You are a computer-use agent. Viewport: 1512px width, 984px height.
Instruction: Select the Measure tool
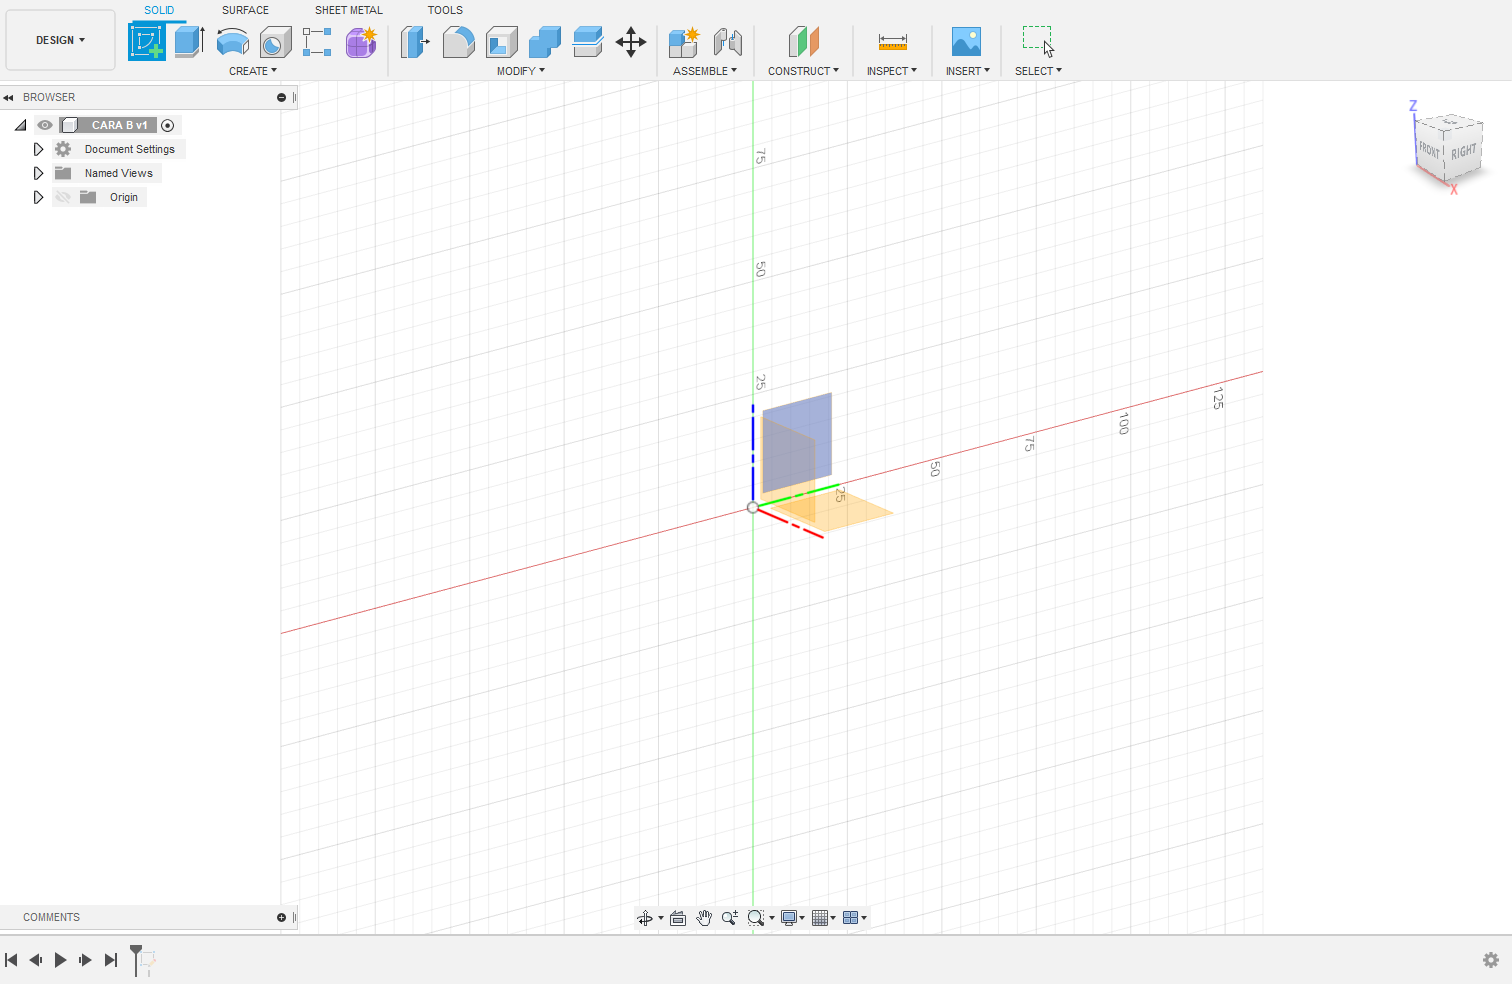click(x=892, y=42)
